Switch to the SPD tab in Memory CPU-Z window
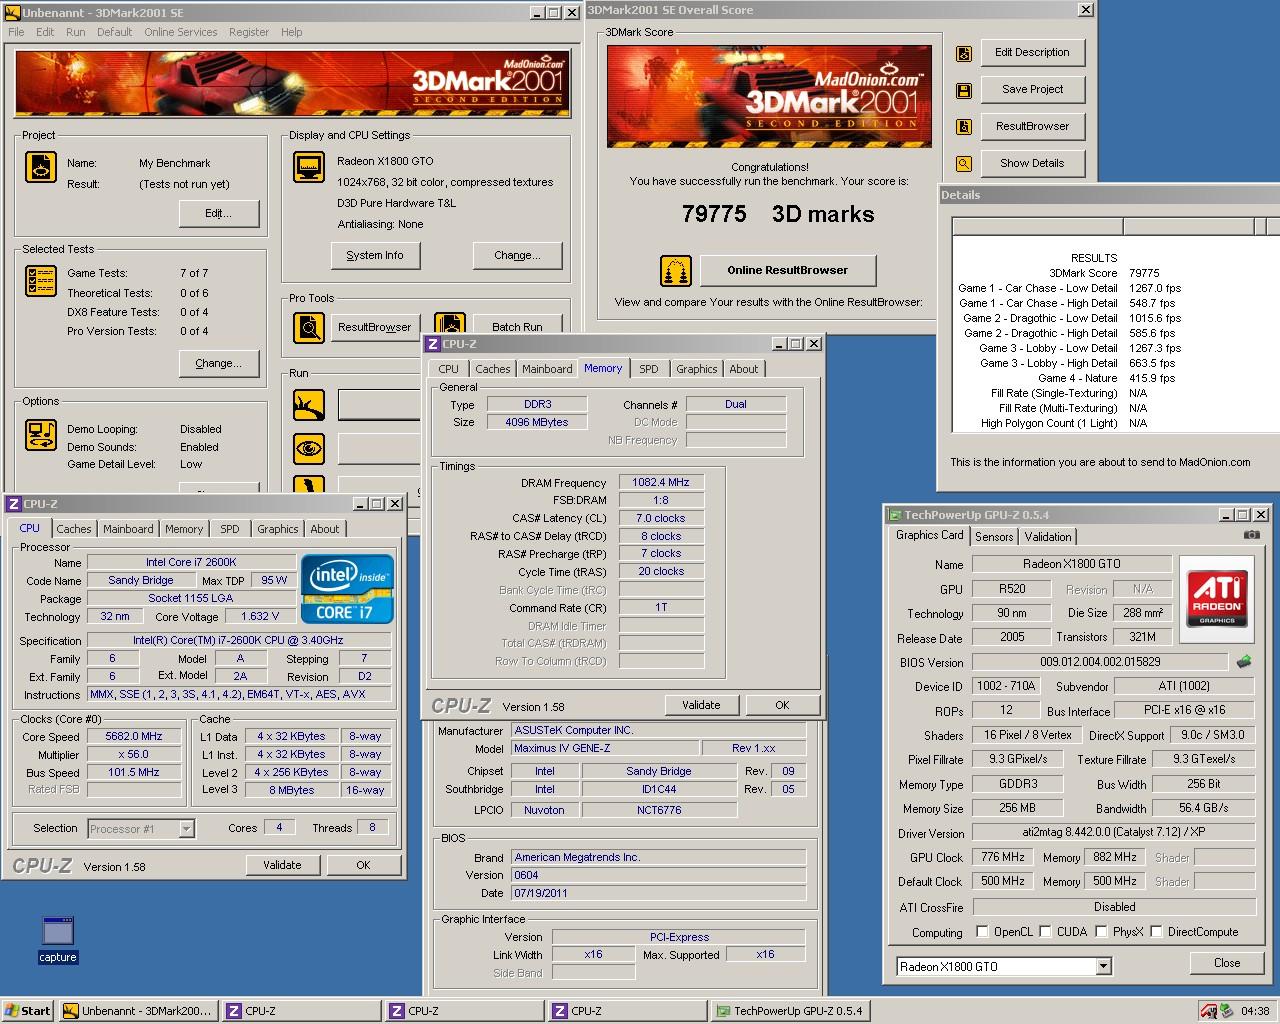The width and height of the screenshot is (1280, 1024). click(x=649, y=369)
